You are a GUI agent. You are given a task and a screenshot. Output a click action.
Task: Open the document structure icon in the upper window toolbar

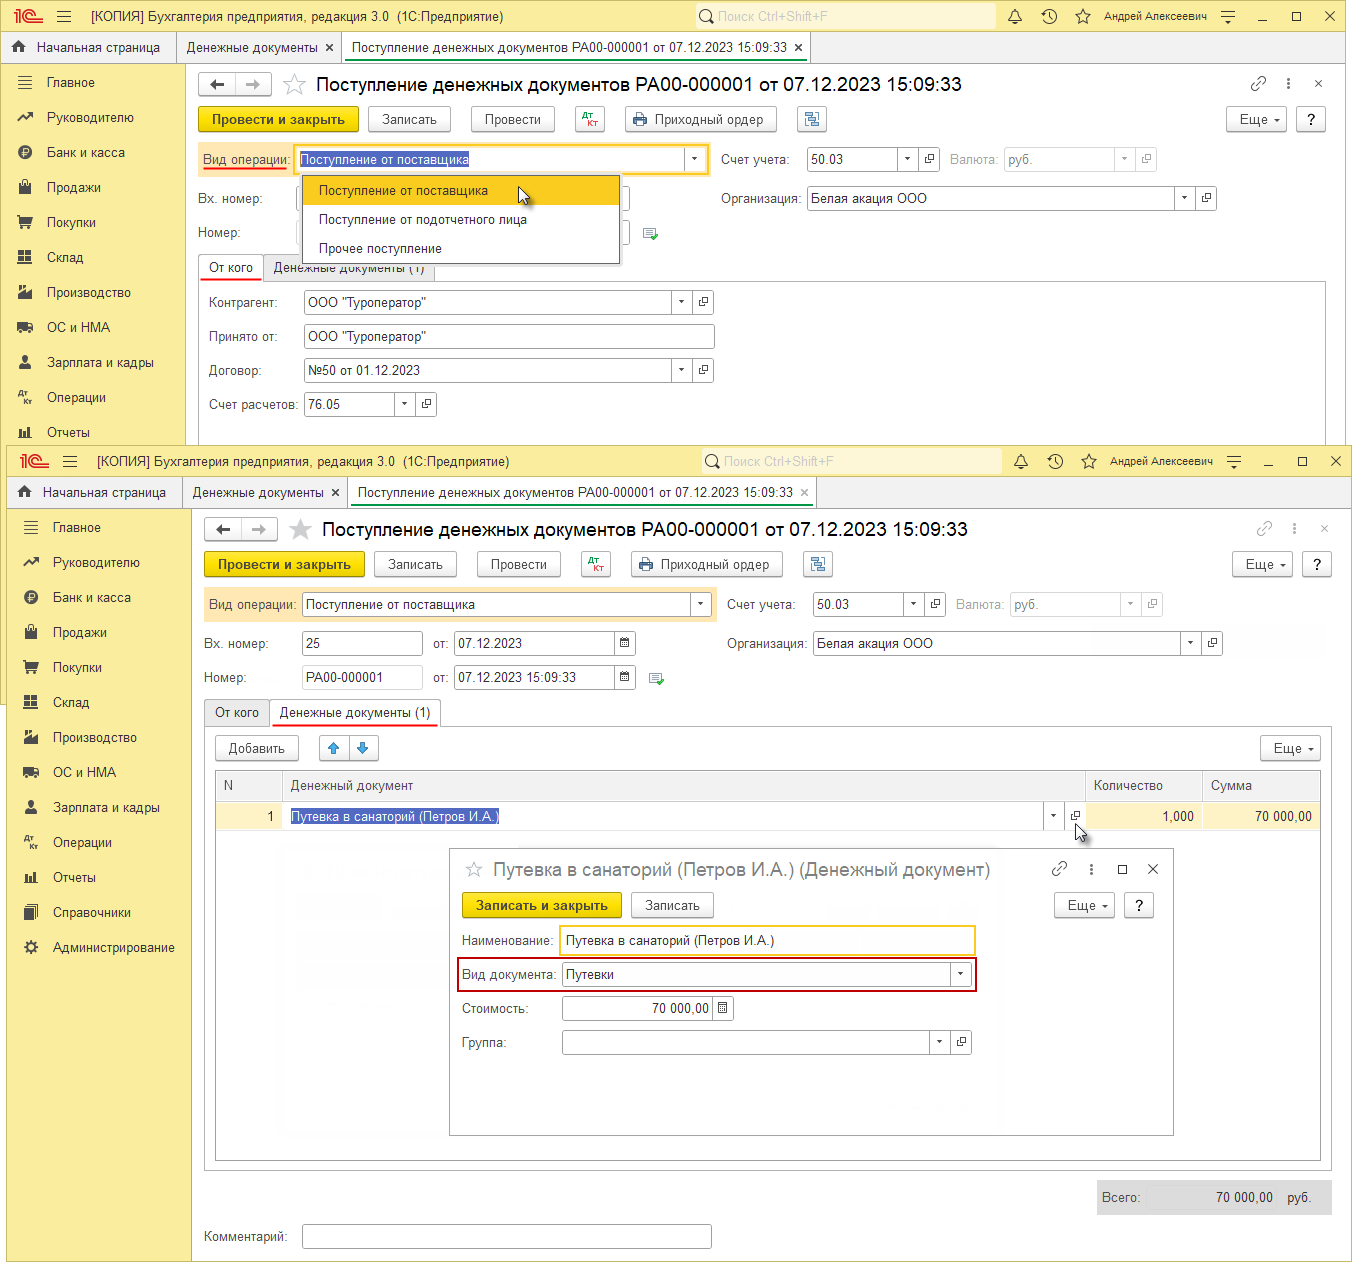click(x=812, y=119)
